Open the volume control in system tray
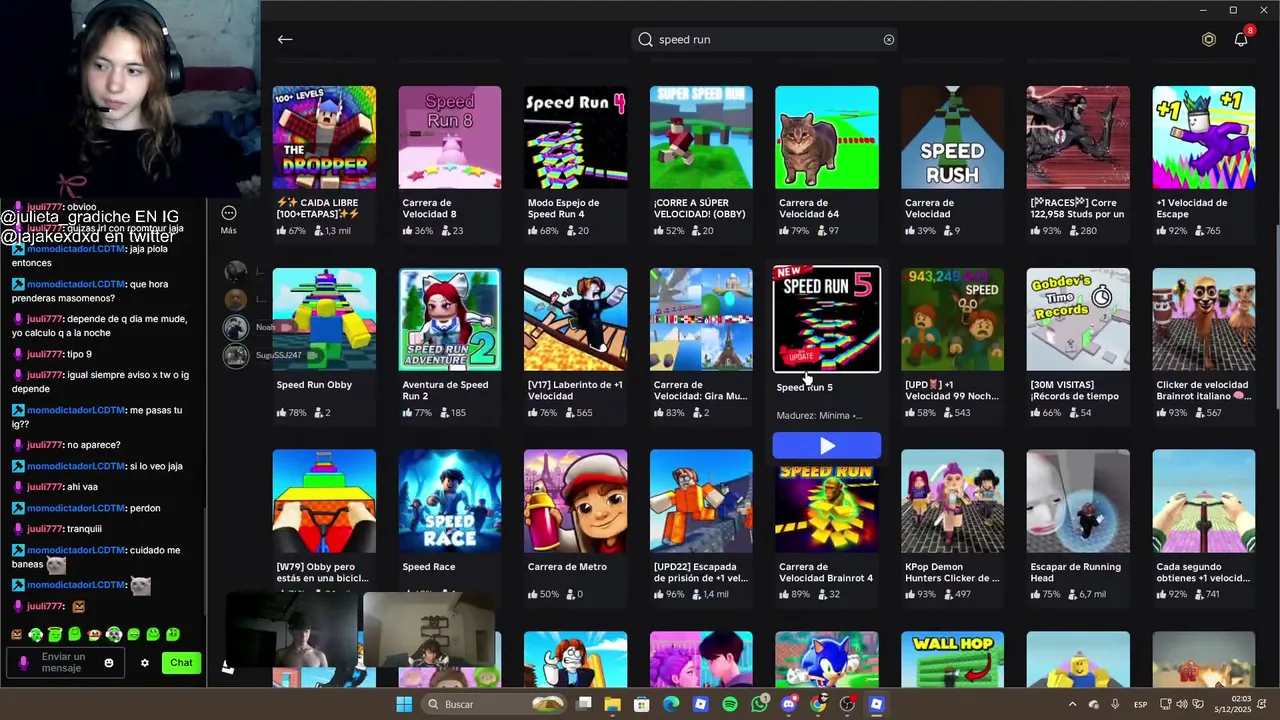The image size is (1280, 720). (x=1182, y=704)
